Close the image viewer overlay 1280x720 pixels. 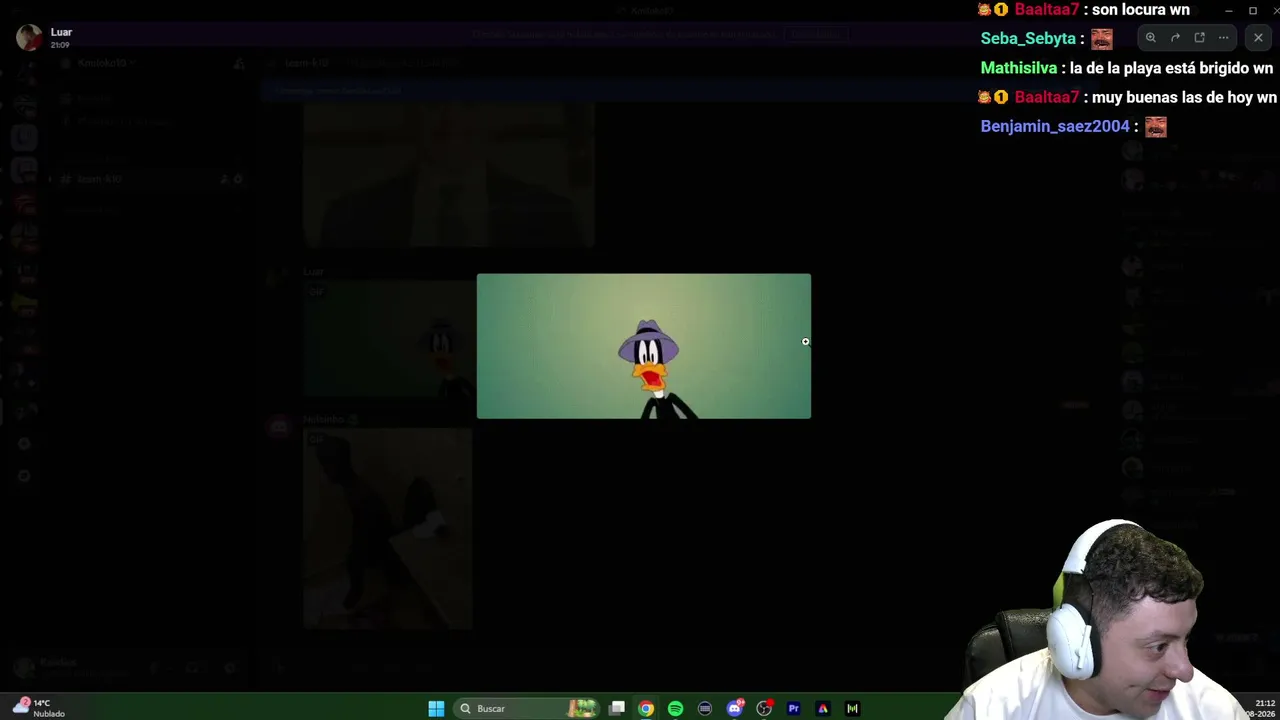point(1258,38)
